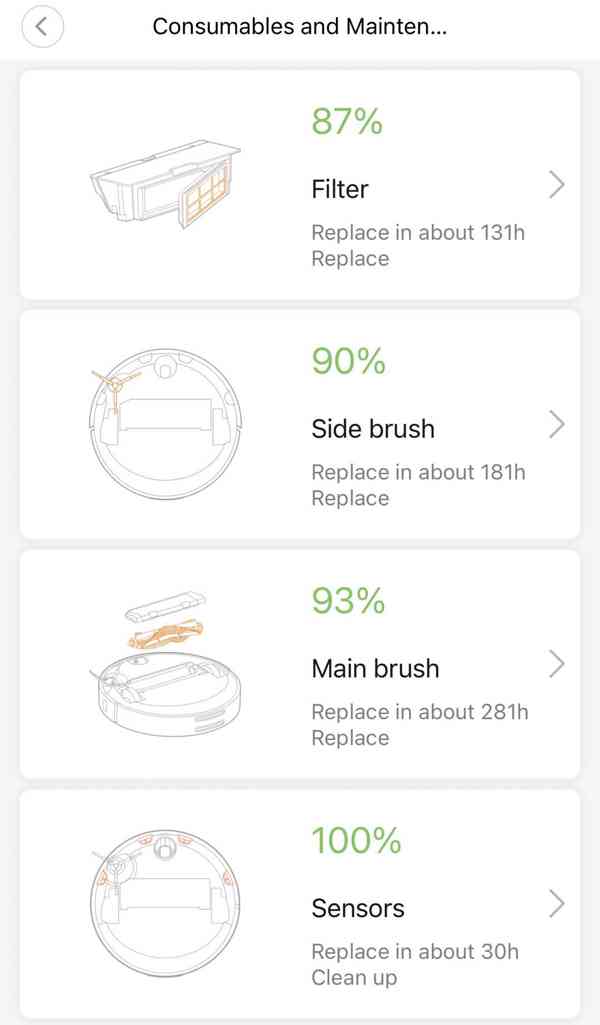Tap the Filter illustration thumbnail
The height and width of the screenshot is (1025, 600).
[165, 185]
